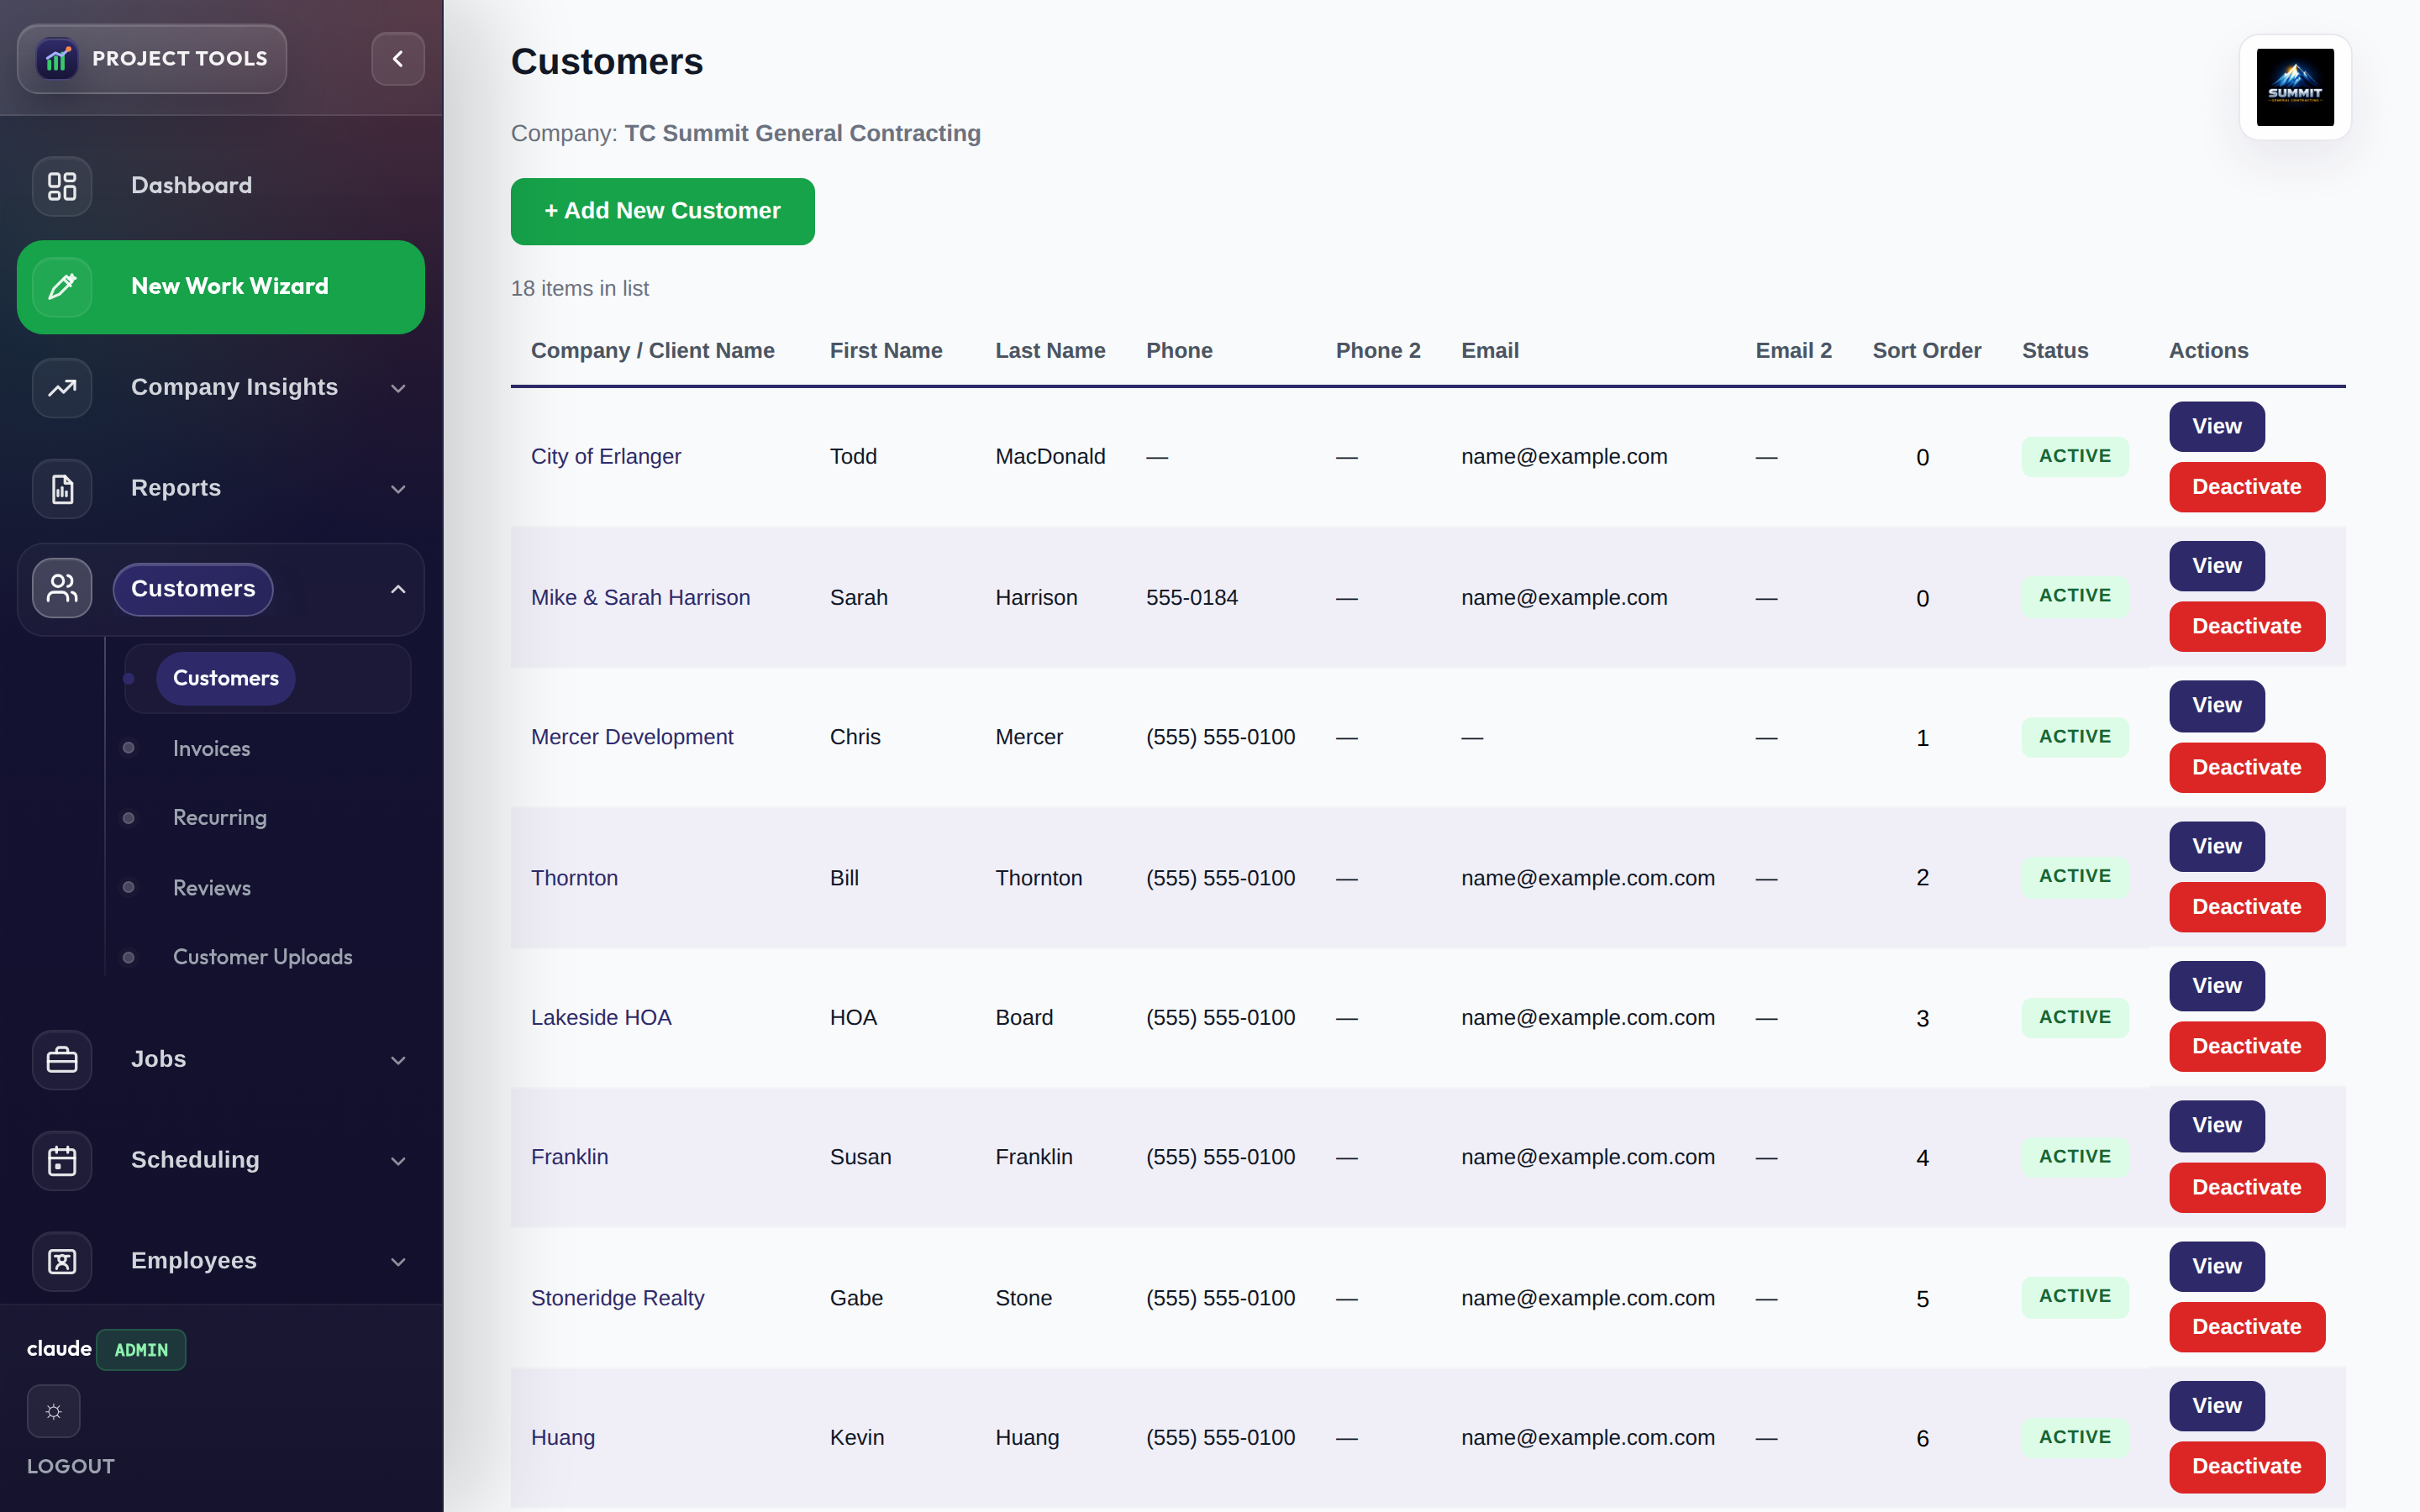
Task: Deactivate the Thornton customer
Action: coord(2246,907)
